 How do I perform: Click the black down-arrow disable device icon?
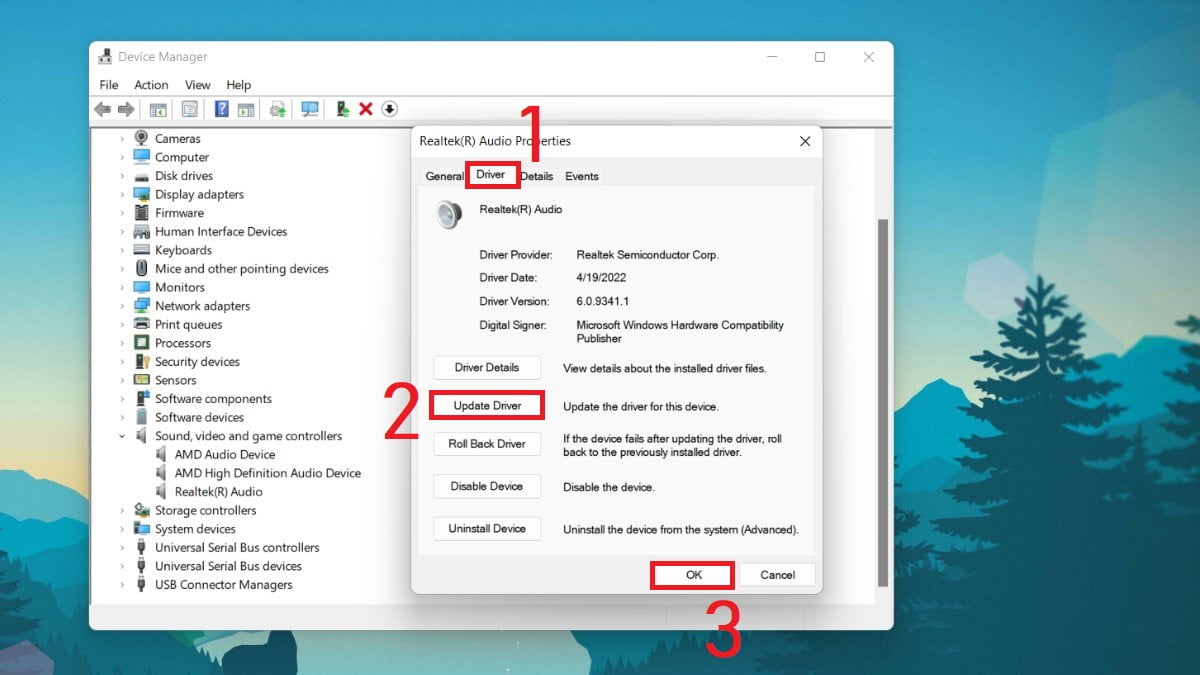(x=390, y=109)
